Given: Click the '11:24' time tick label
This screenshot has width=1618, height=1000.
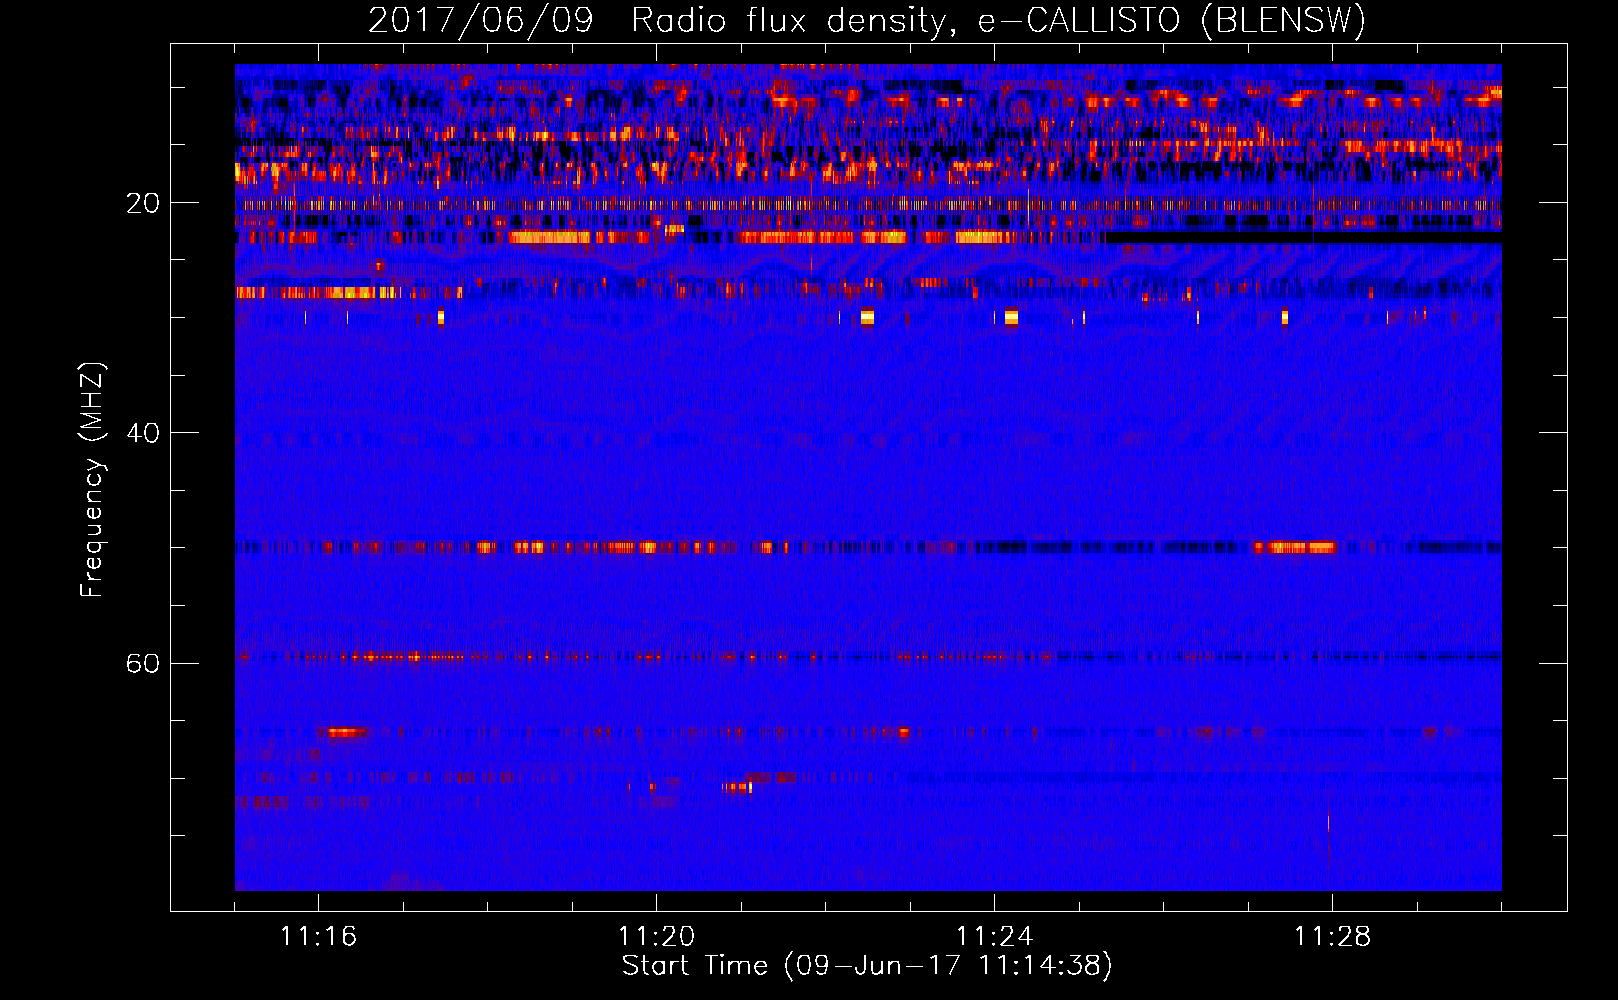Looking at the screenshot, I should 994,936.
